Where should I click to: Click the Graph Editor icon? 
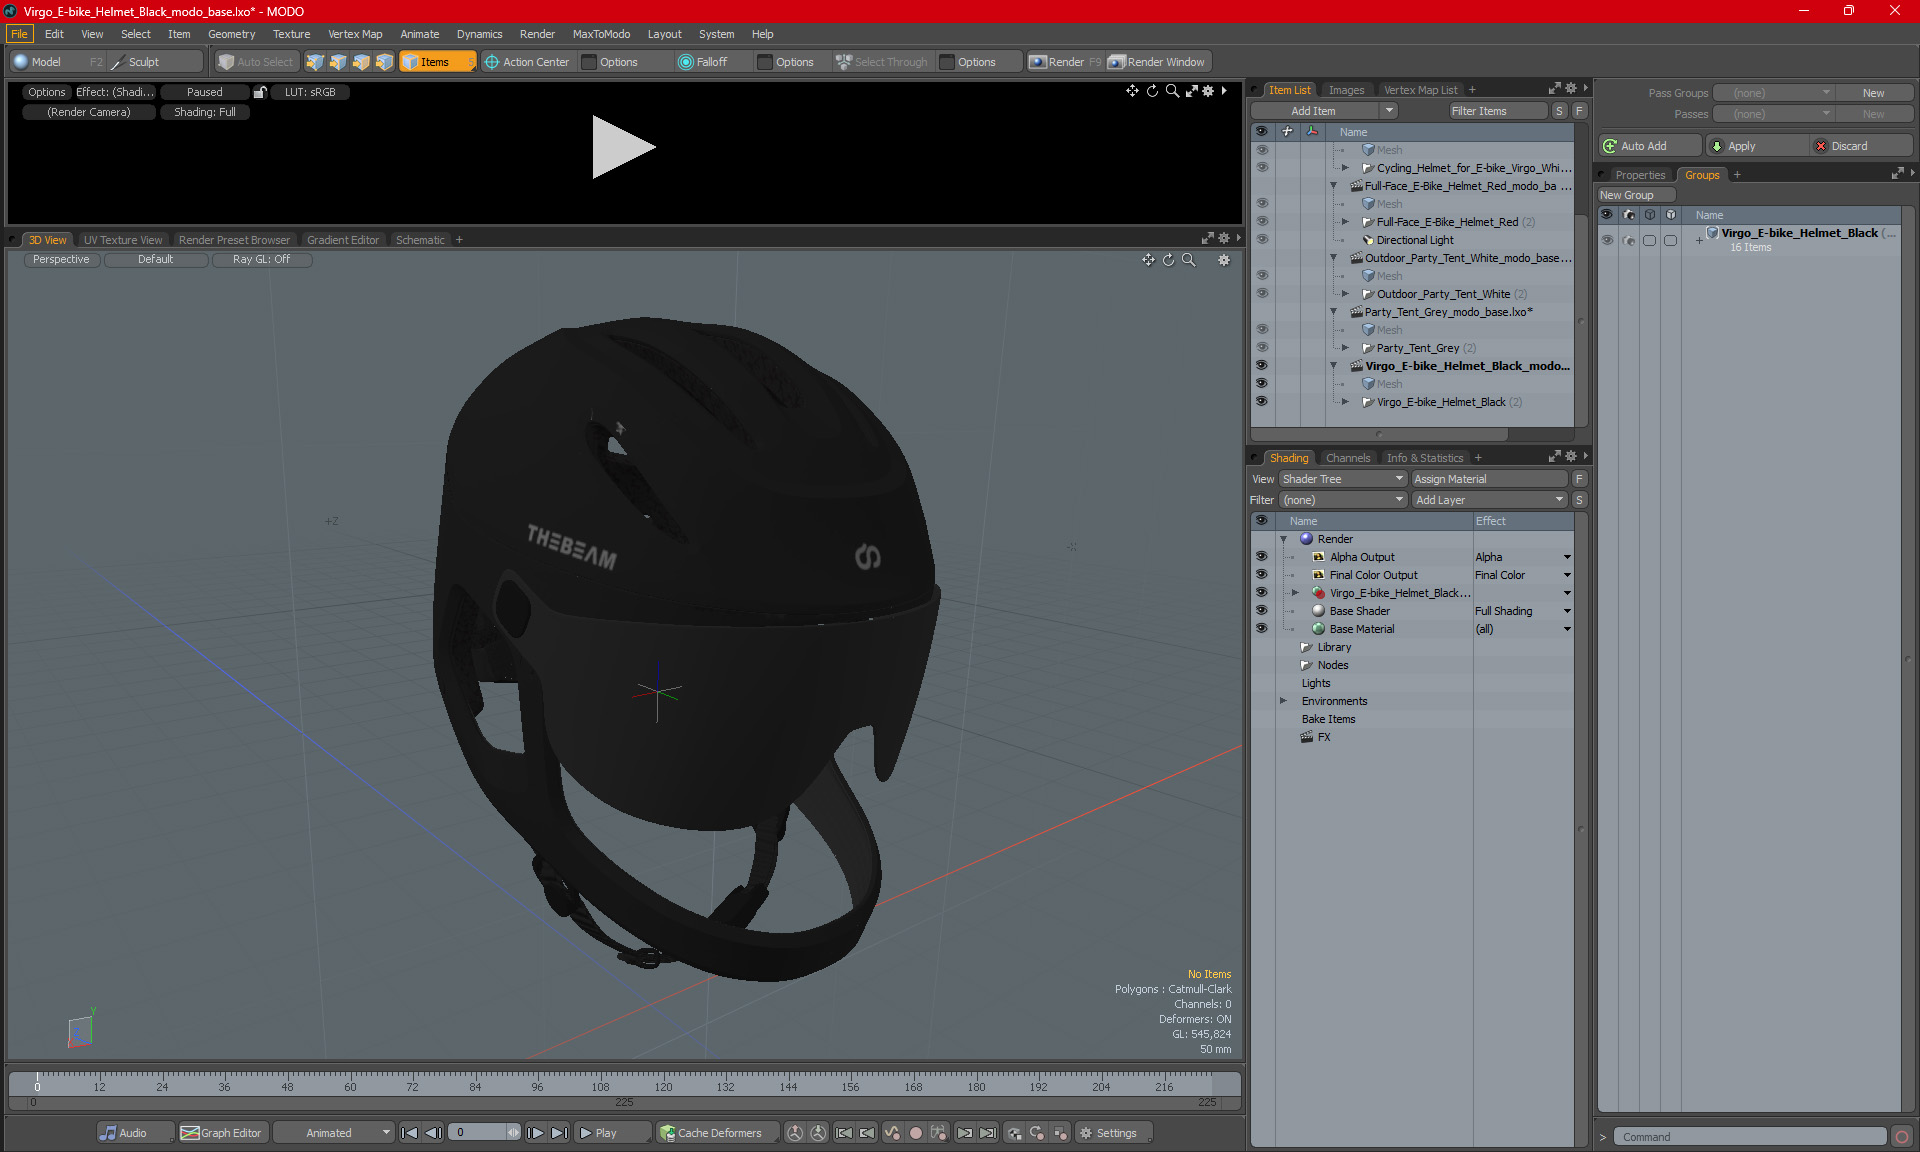click(190, 1133)
